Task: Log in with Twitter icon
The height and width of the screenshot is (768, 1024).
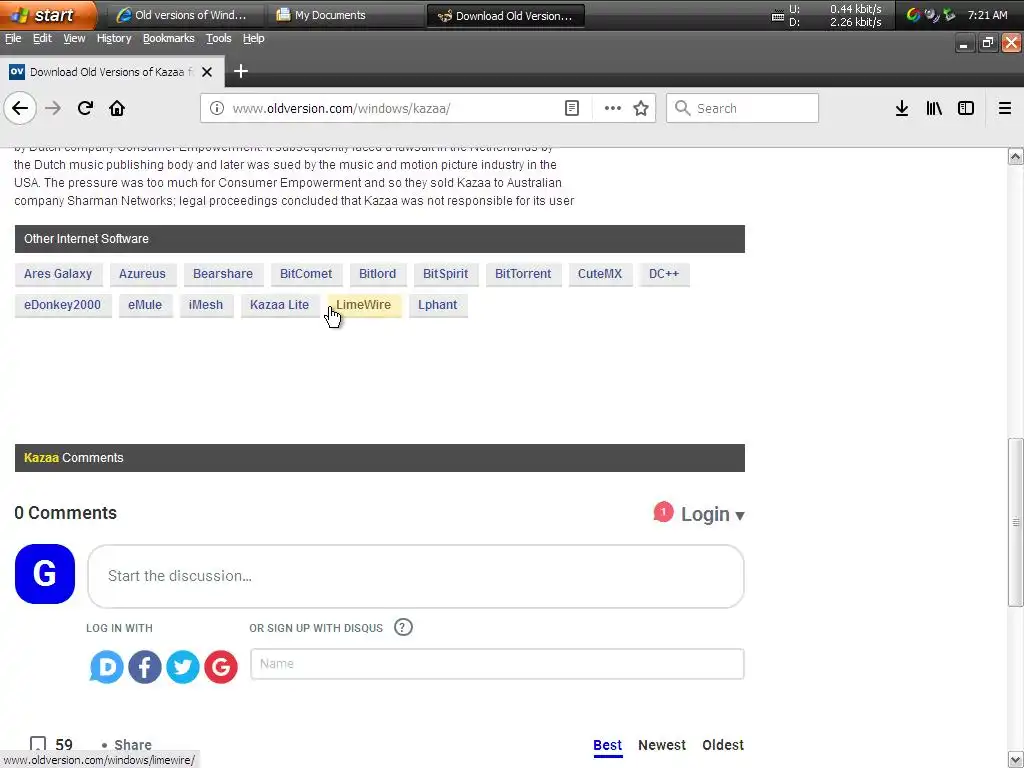Action: click(x=183, y=667)
